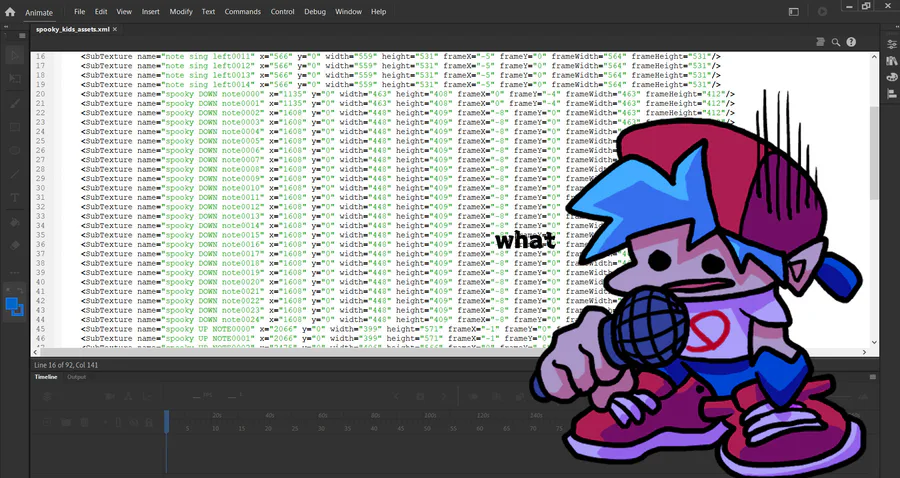
Task: Open the Color palette panel icon
Action: (891, 77)
